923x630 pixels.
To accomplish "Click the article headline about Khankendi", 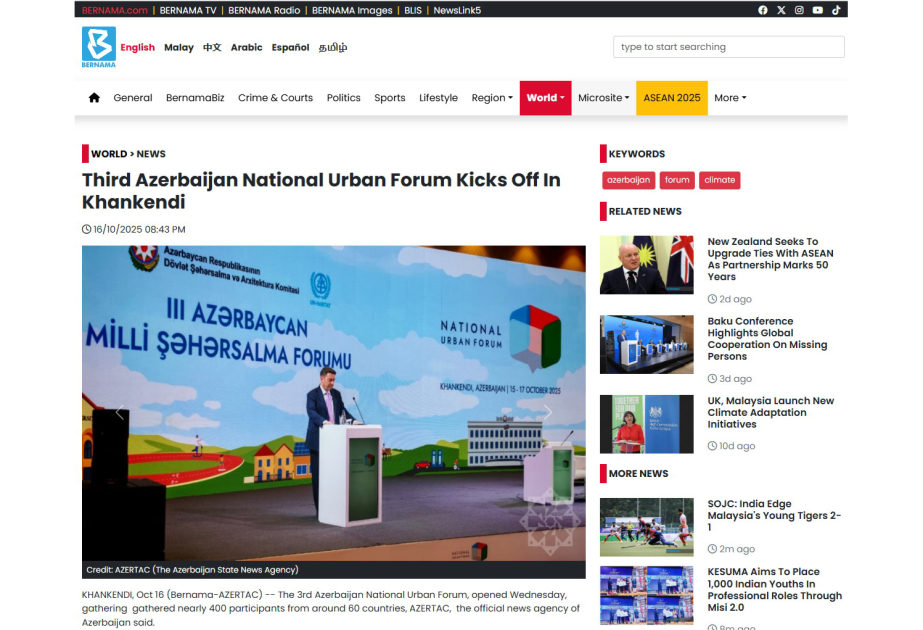I will (321, 191).
